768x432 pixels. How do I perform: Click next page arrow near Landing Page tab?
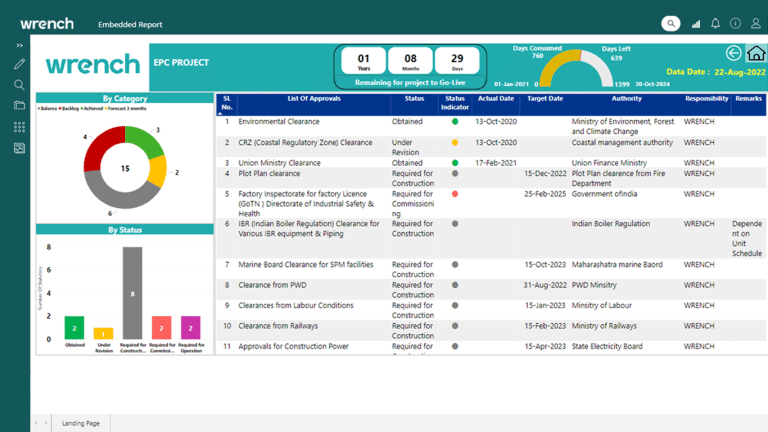46,423
